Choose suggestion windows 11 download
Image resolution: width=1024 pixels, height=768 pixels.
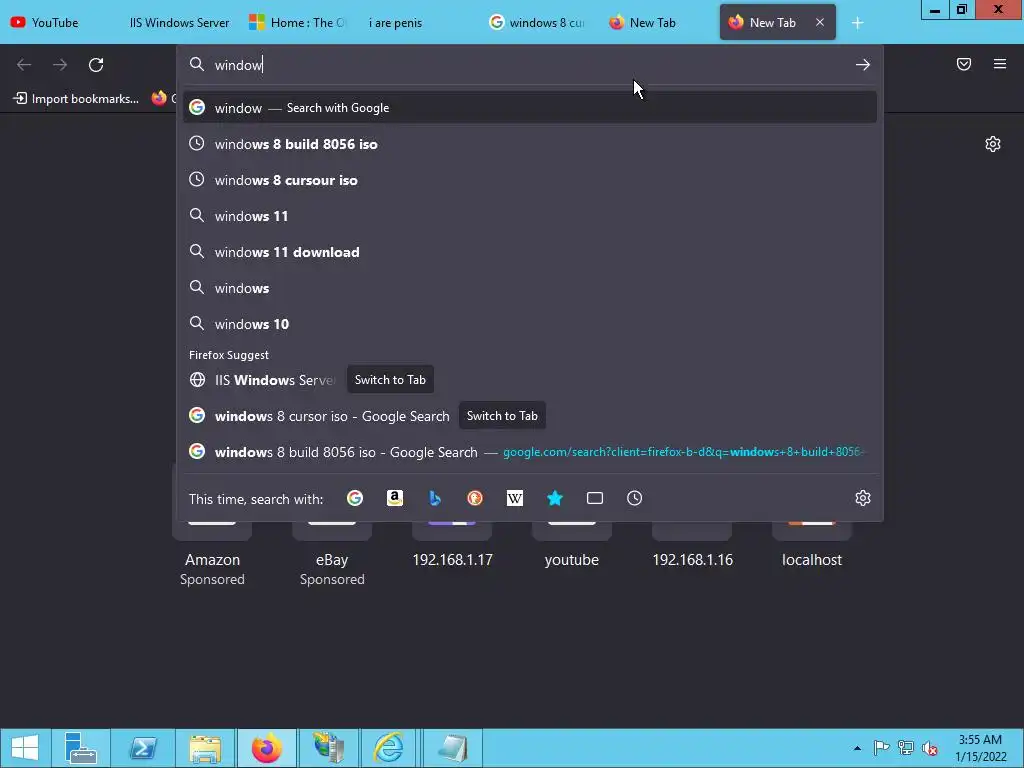pyautogui.click(x=530, y=251)
